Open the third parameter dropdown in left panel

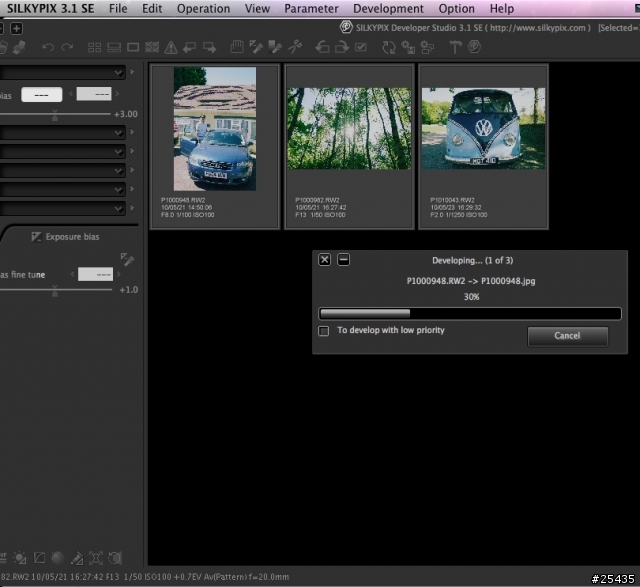(62, 151)
